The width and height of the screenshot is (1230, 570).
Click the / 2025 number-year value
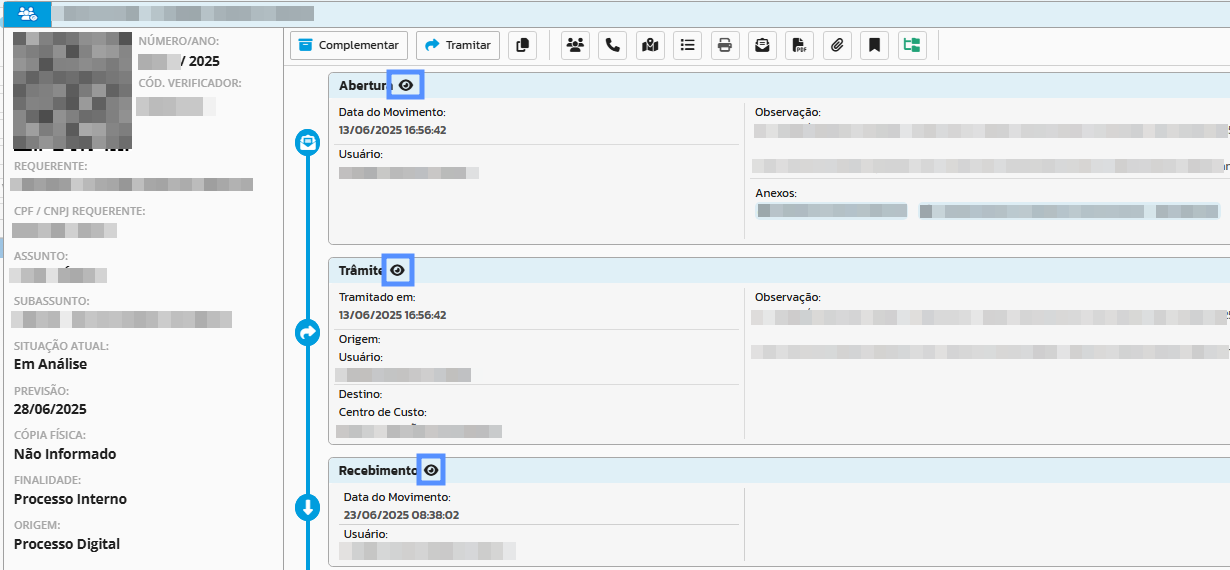coord(200,61)
